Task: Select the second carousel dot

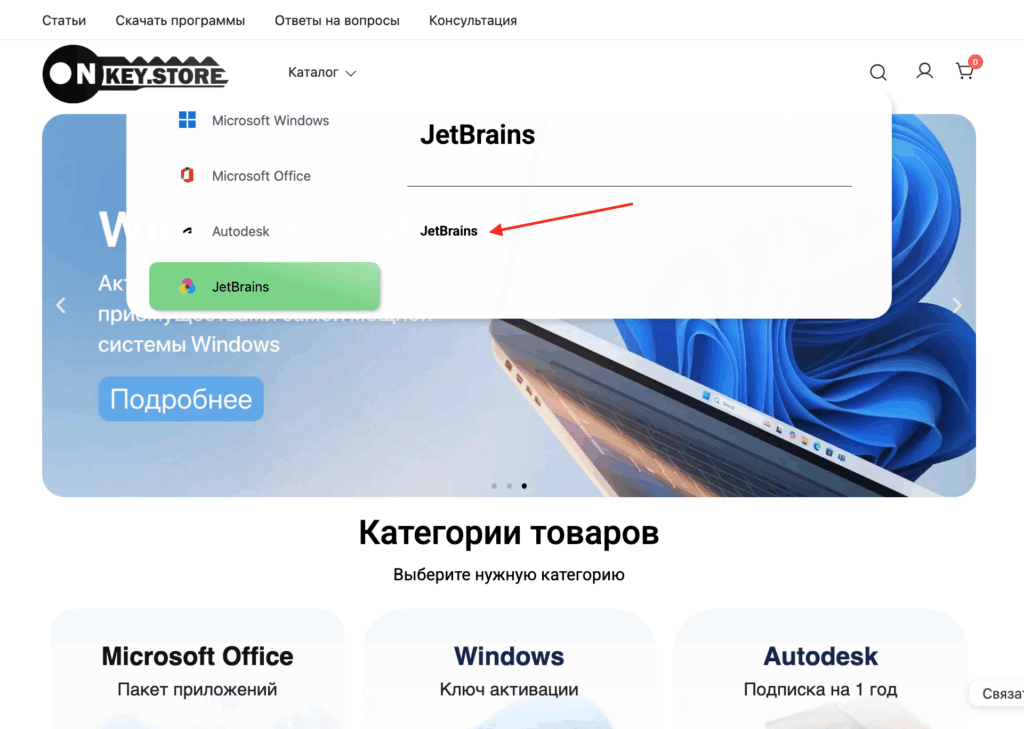Action: click(509, 486)
